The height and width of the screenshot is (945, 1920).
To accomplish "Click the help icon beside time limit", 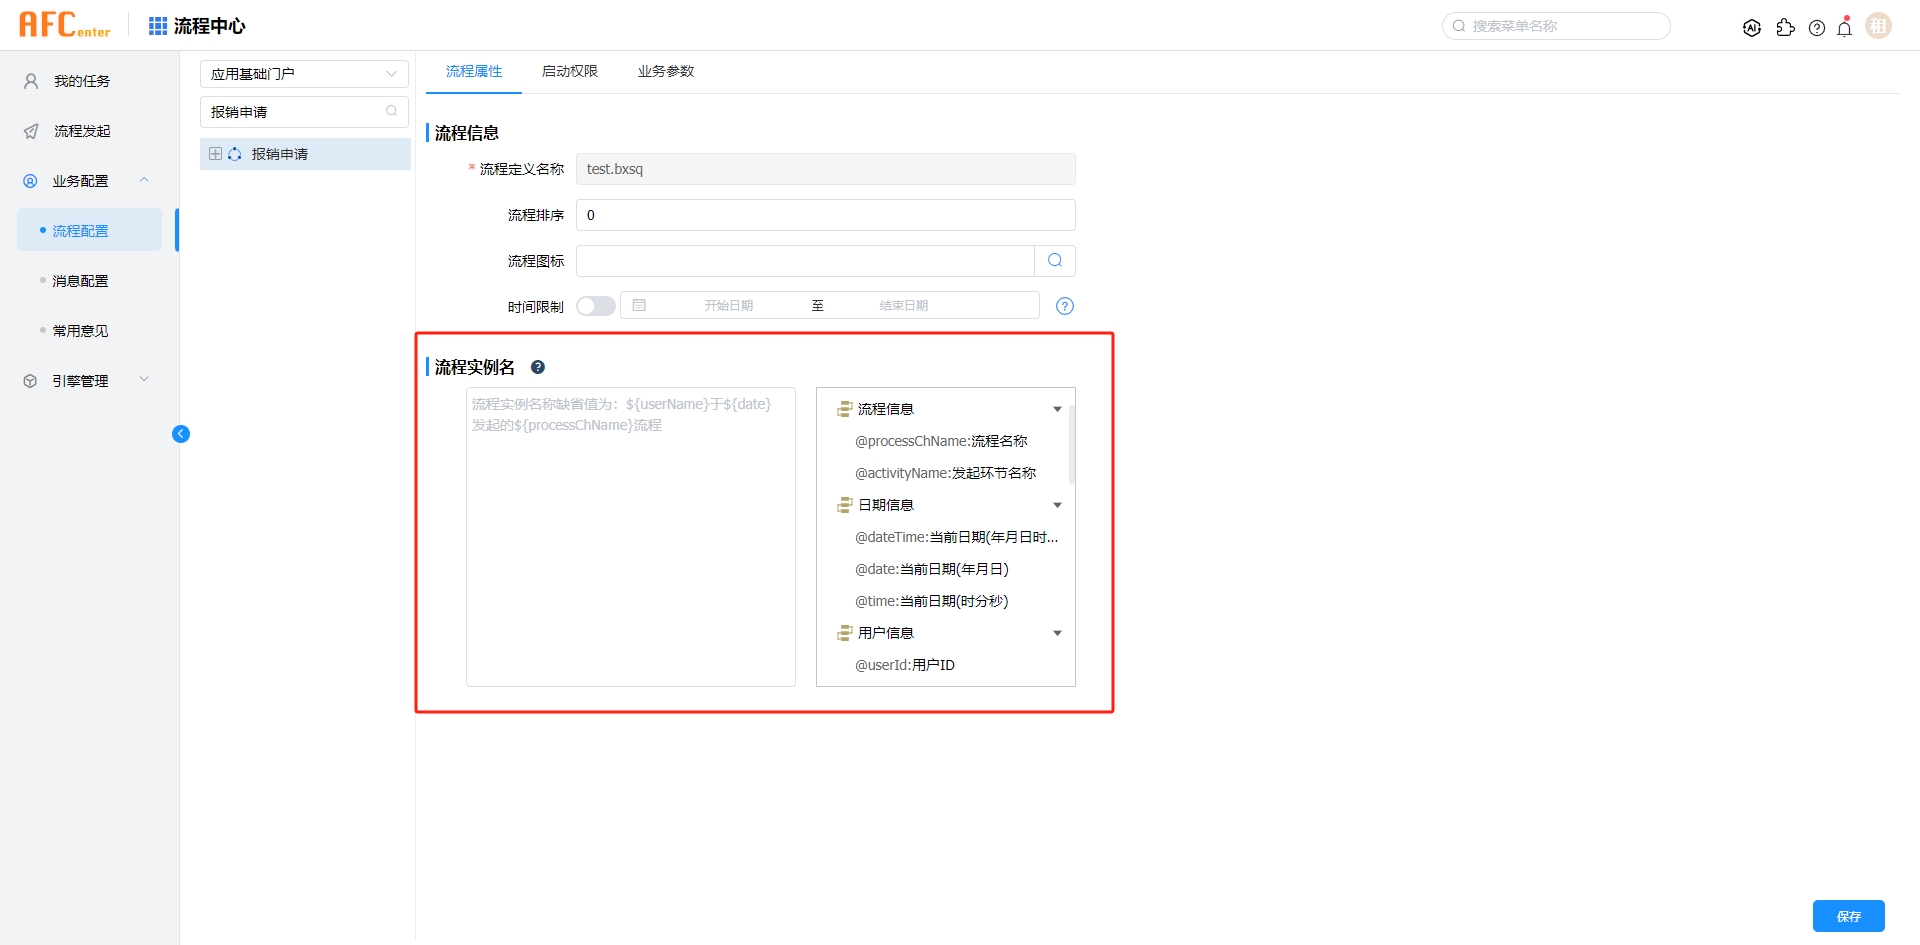I will pyautogui.click(x=1065, y=306).
